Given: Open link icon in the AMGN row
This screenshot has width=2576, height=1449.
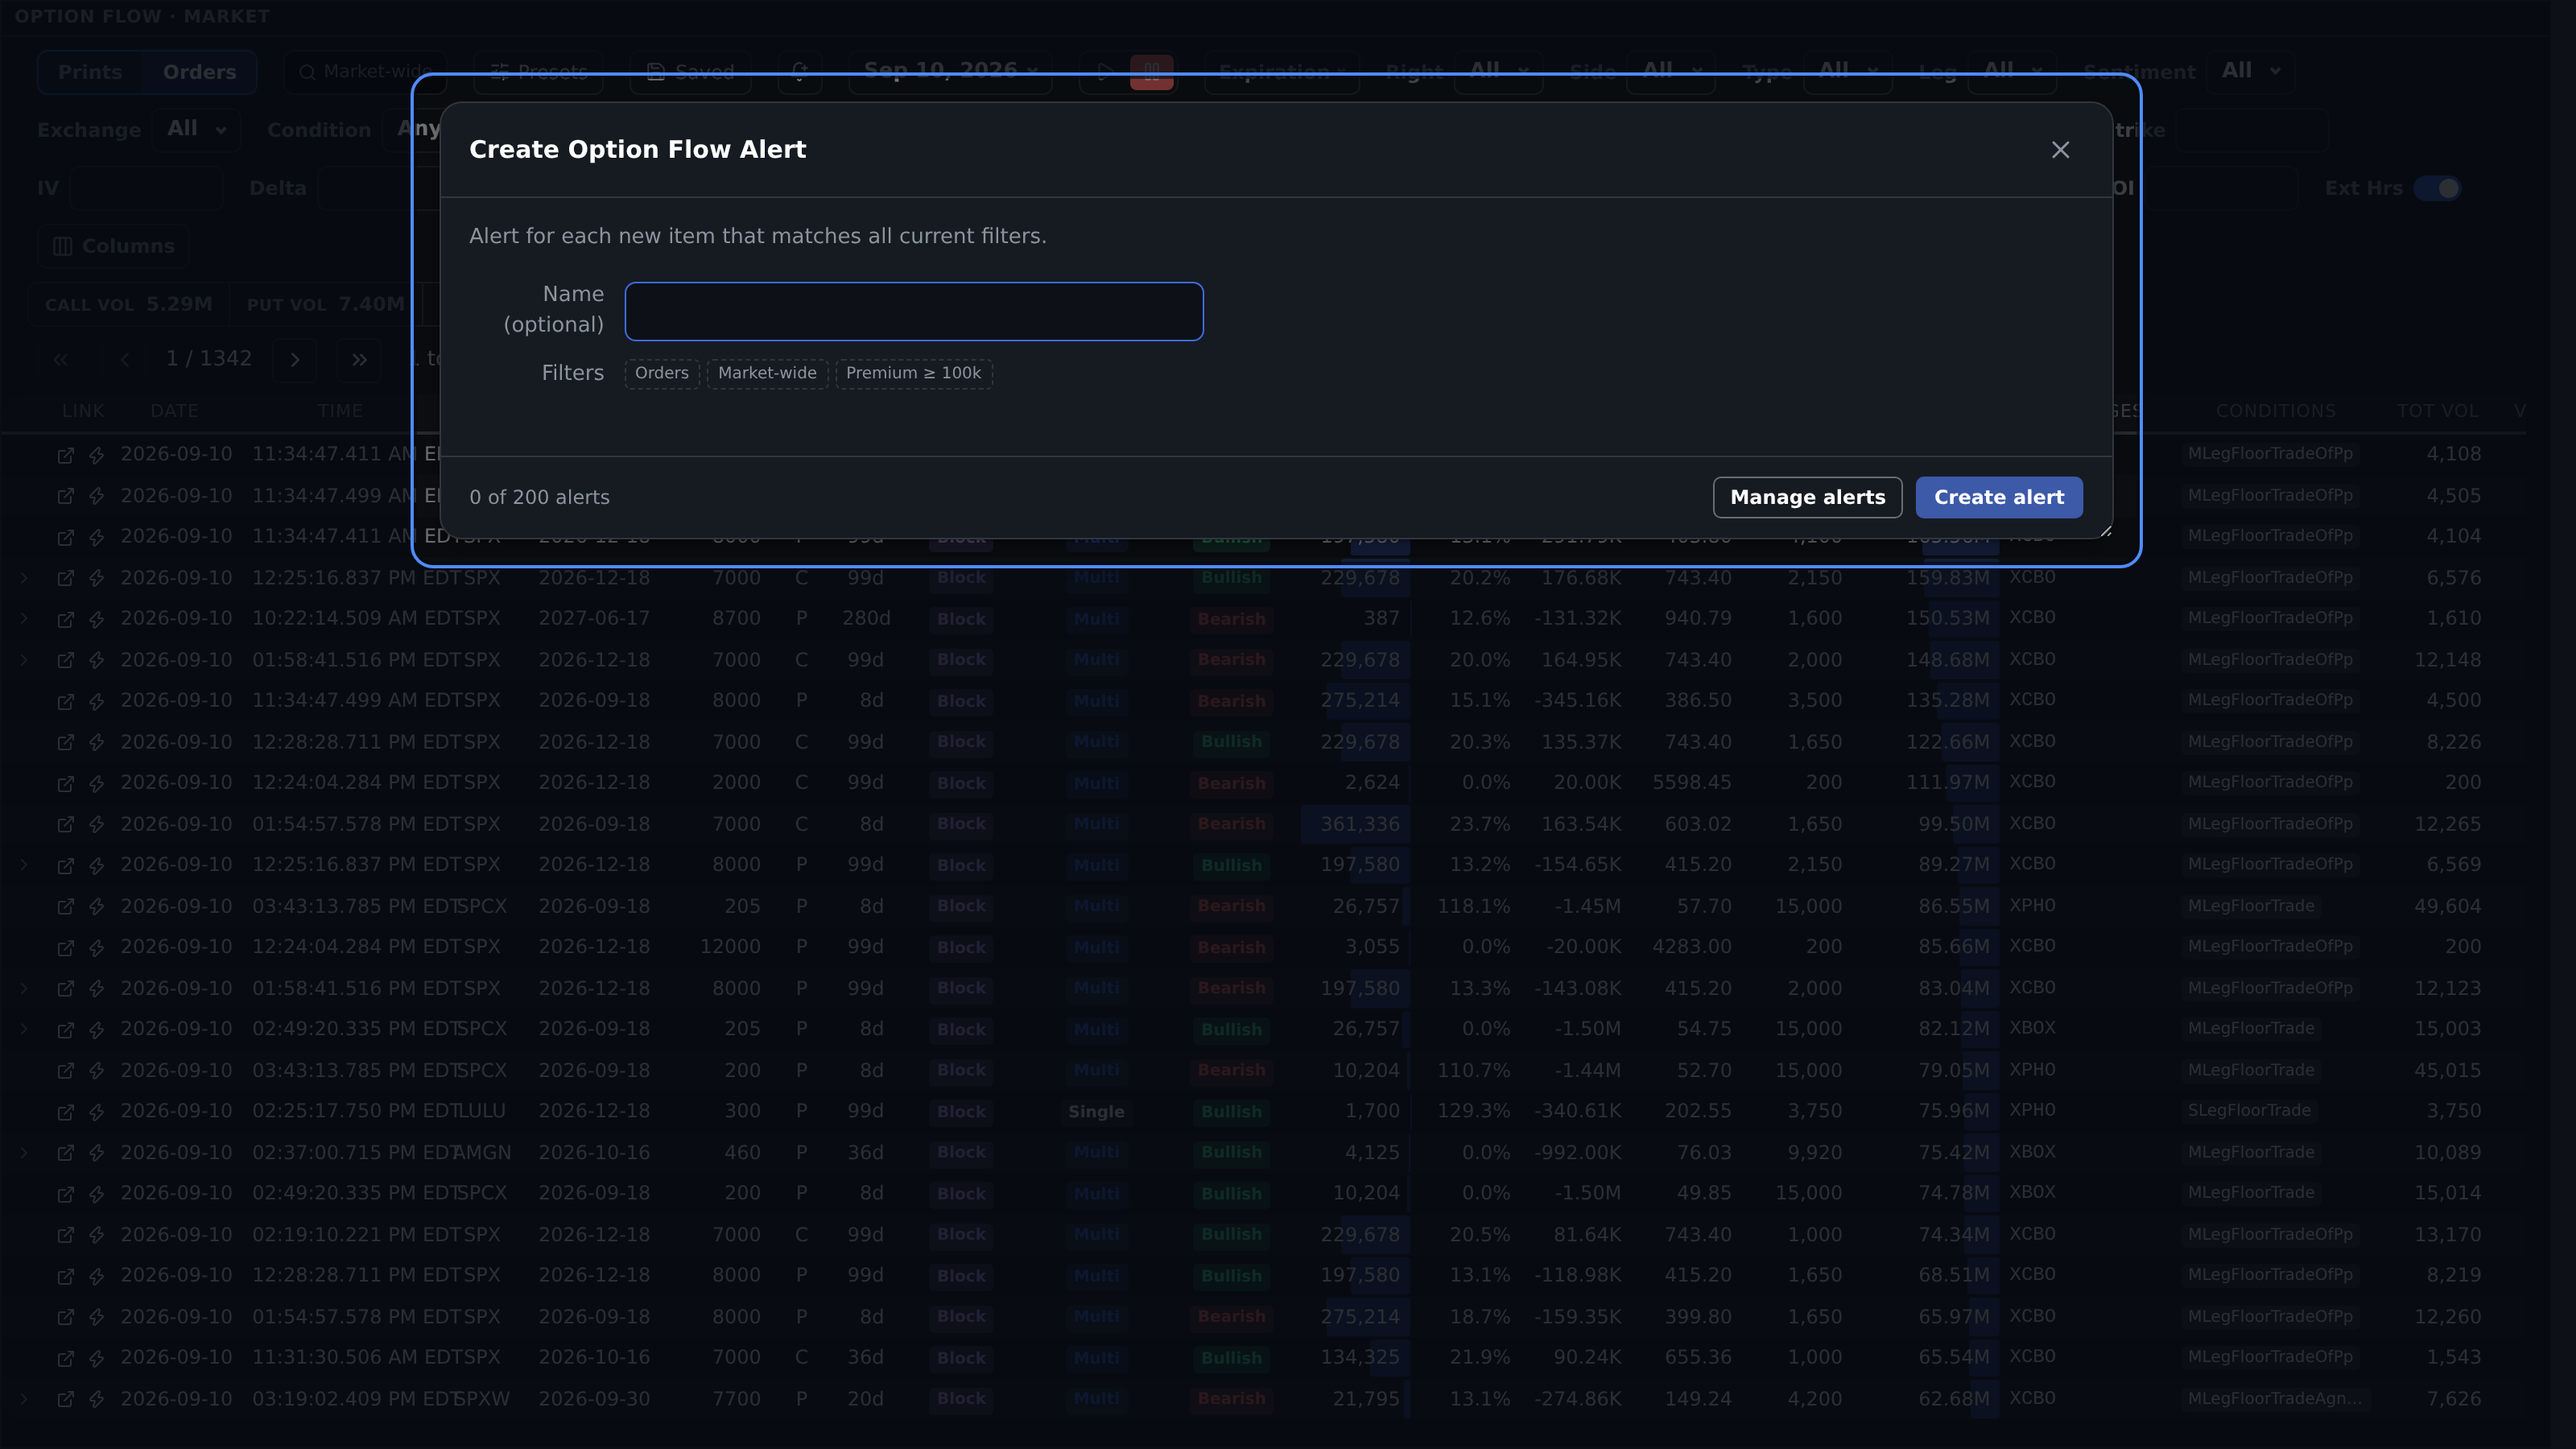Looking at the screenshot, I should pyautogui.click(x=65, y=1153).
